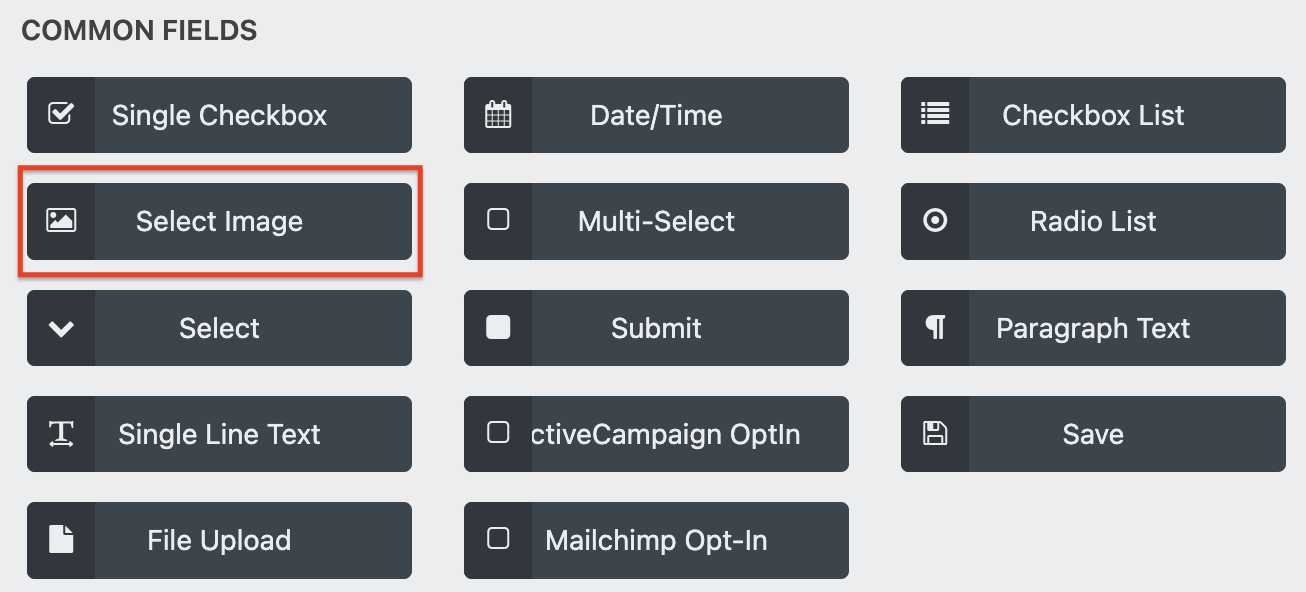
Task: Select the document icon on File Upload field
Action: pyautogui.click(x=60, y=540)
